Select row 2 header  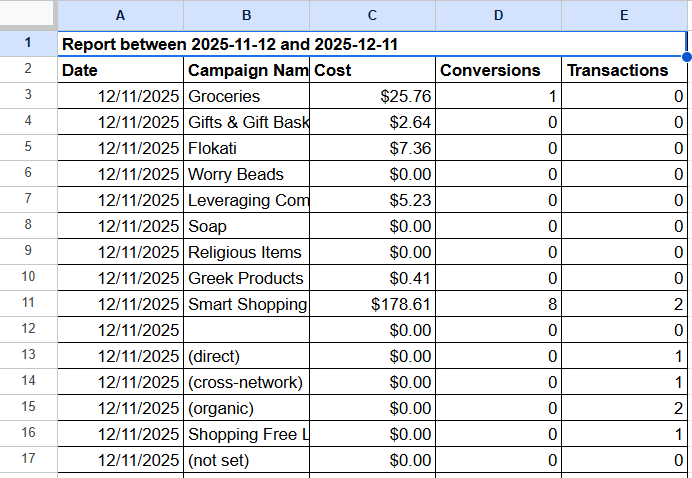(x=28, y=70)
